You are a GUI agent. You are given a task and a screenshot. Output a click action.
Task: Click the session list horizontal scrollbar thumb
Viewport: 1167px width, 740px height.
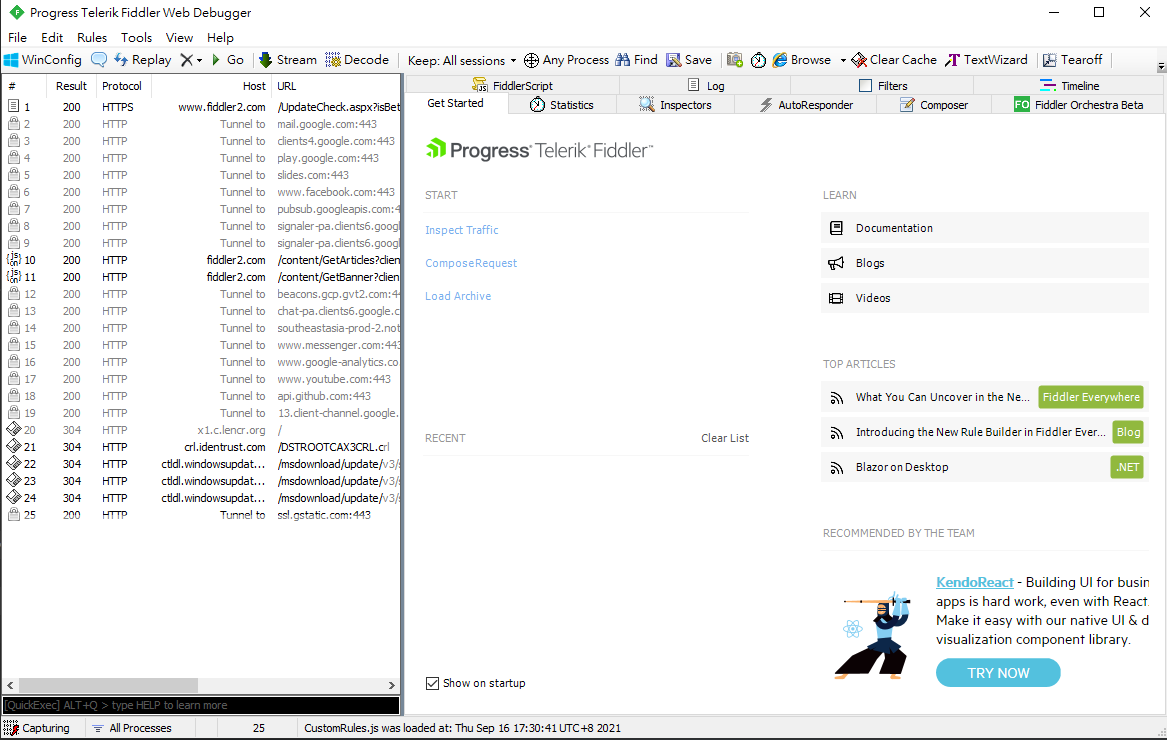[x=108, y=685]
